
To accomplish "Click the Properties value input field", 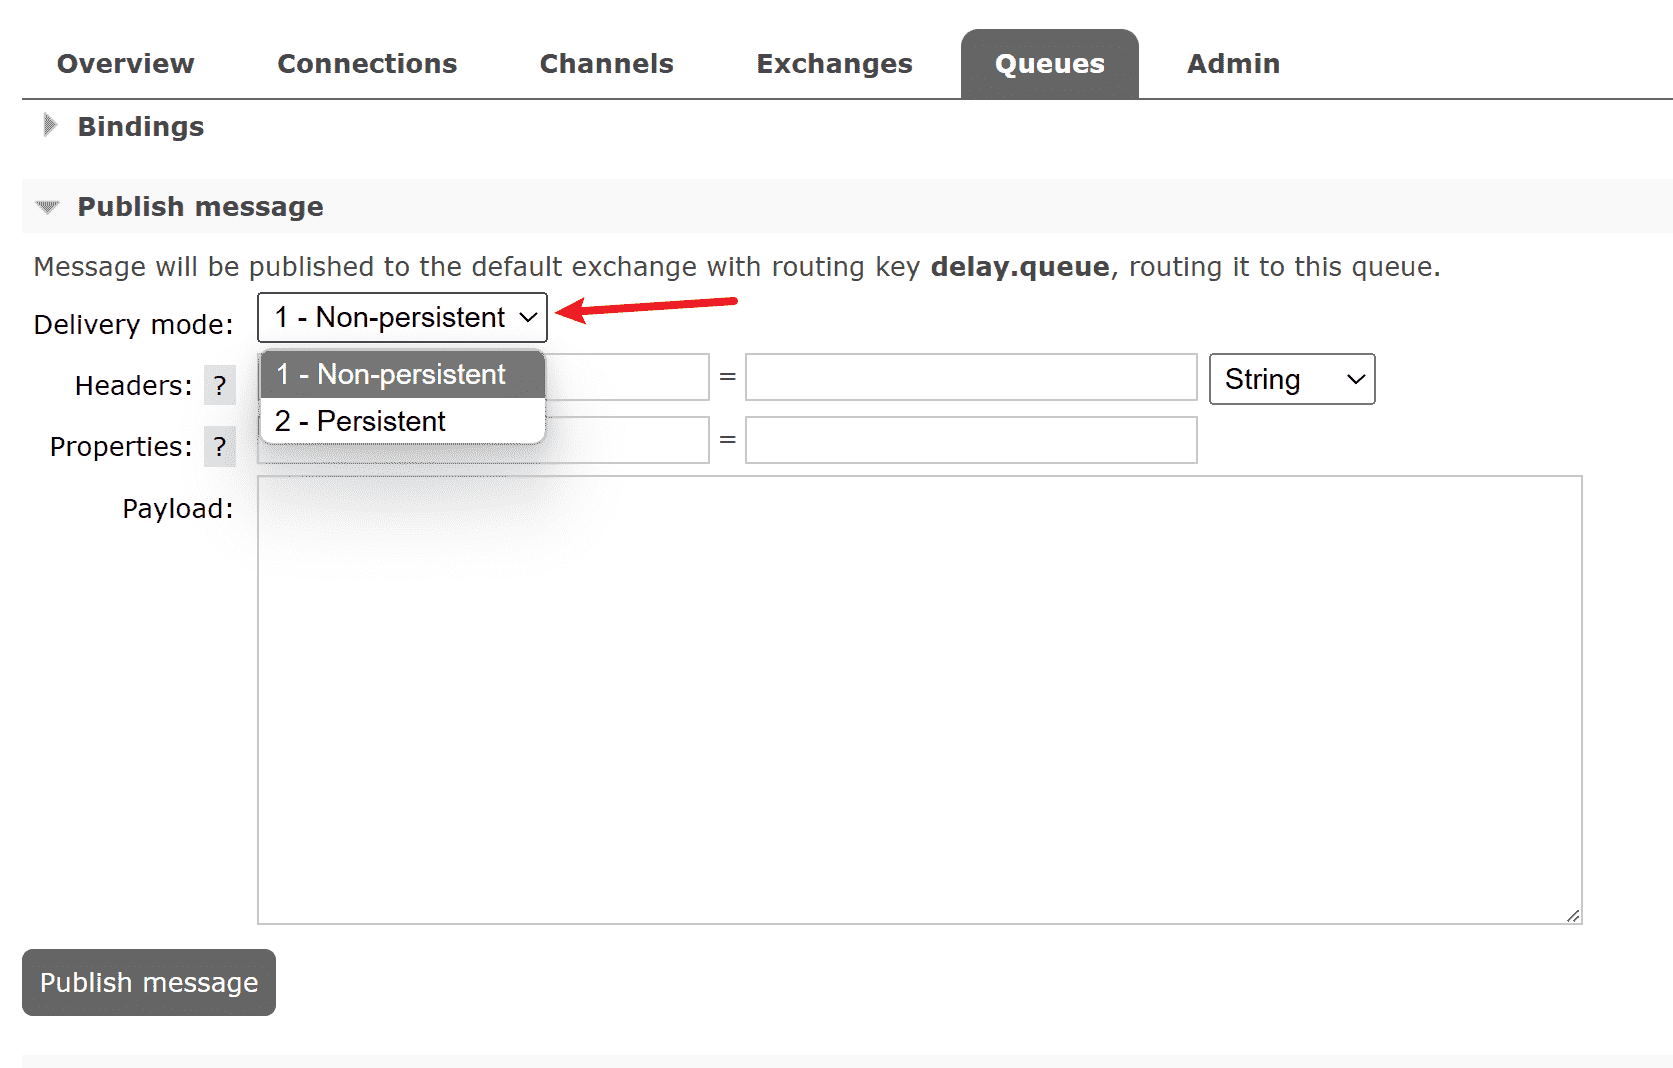I will pos(970,440).
